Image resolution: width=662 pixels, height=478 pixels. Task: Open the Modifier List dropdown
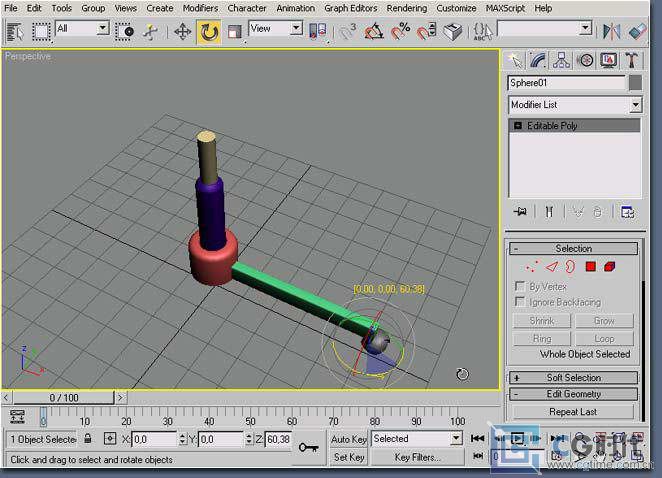click(x=635, y=105)
